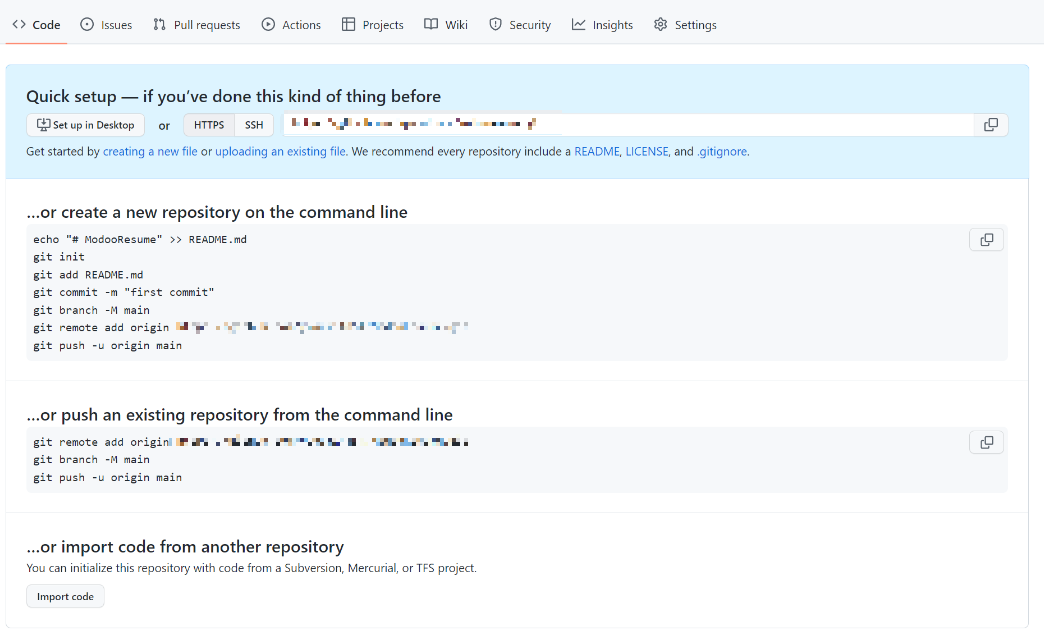Click Set up in Desktop button
Screen dimensions: 1044x634
click(85, 125)
